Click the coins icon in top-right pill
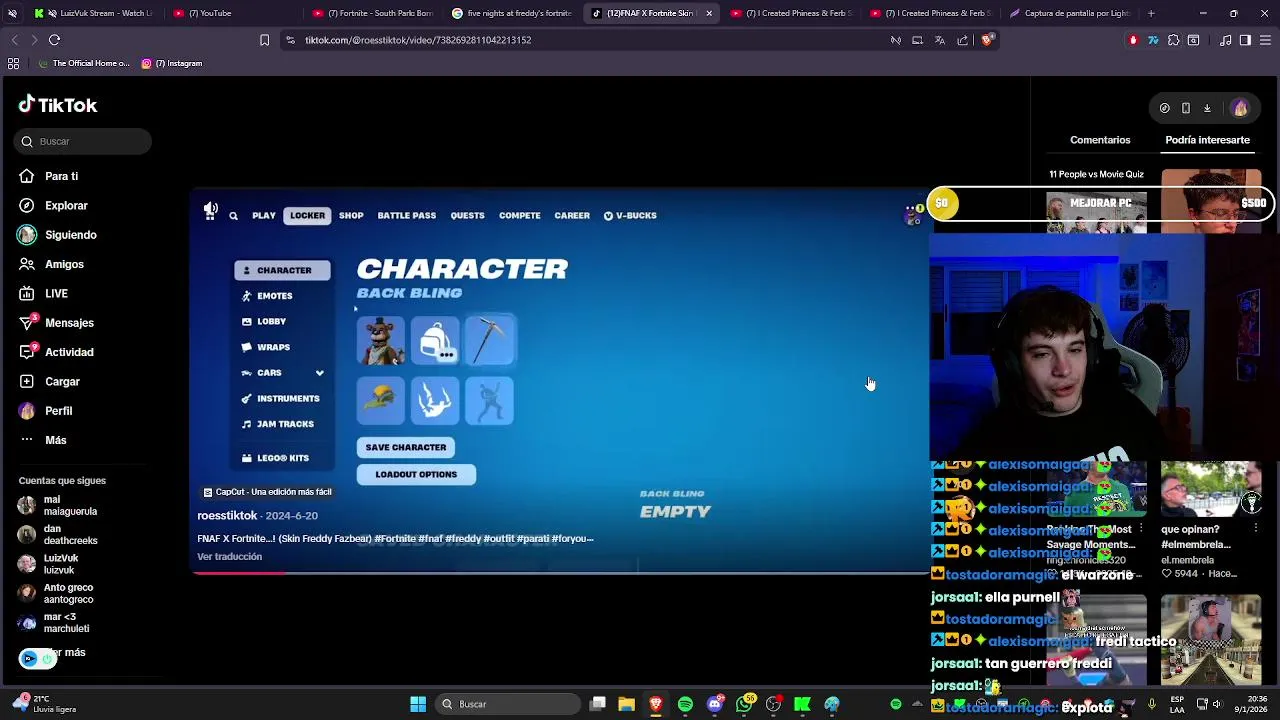Screen dimensions: 1280x720 pyautogui.click(x=1164, y=108)
